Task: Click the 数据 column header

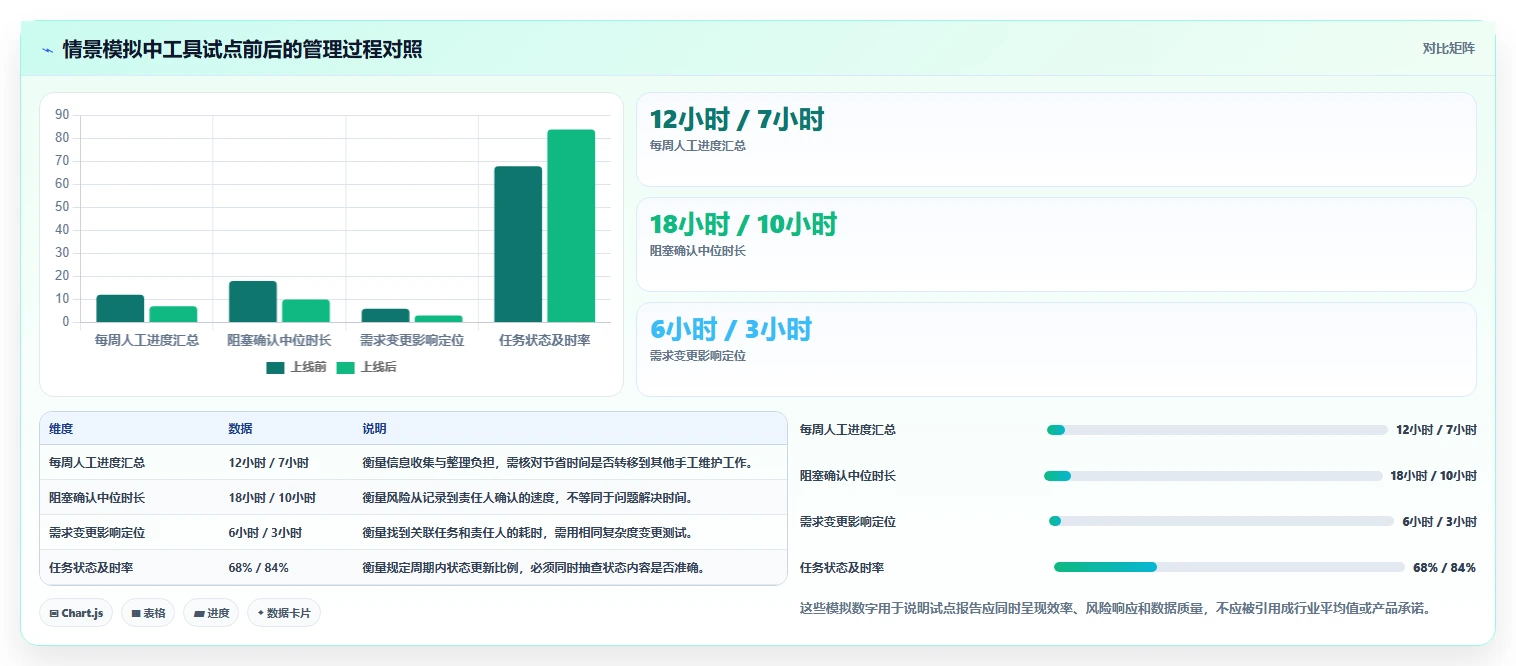Action: coord(240,429)
